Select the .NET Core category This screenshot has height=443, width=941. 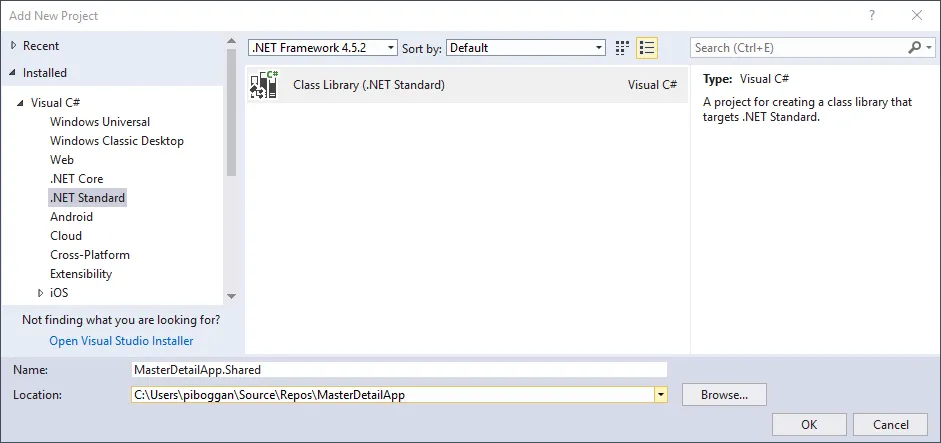coord(77,179)
